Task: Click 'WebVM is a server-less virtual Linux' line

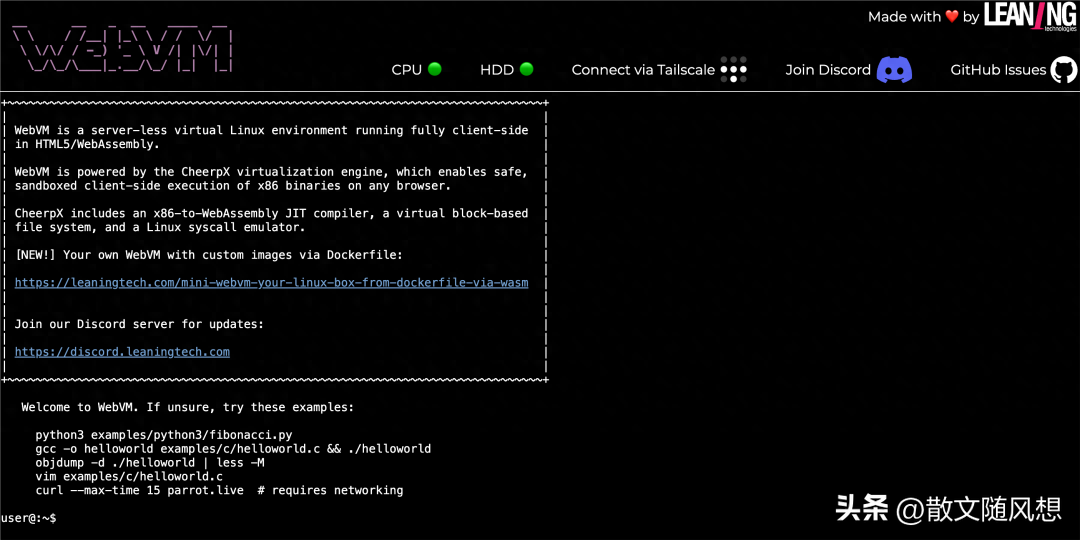Action: tap(271, 130)
